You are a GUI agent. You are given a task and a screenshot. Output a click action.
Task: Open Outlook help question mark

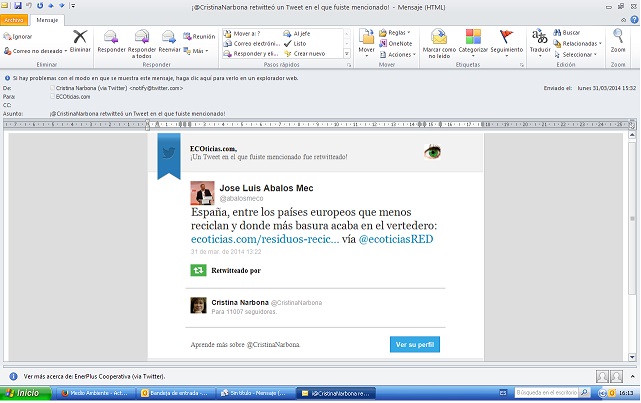click(x=634, y=19)
